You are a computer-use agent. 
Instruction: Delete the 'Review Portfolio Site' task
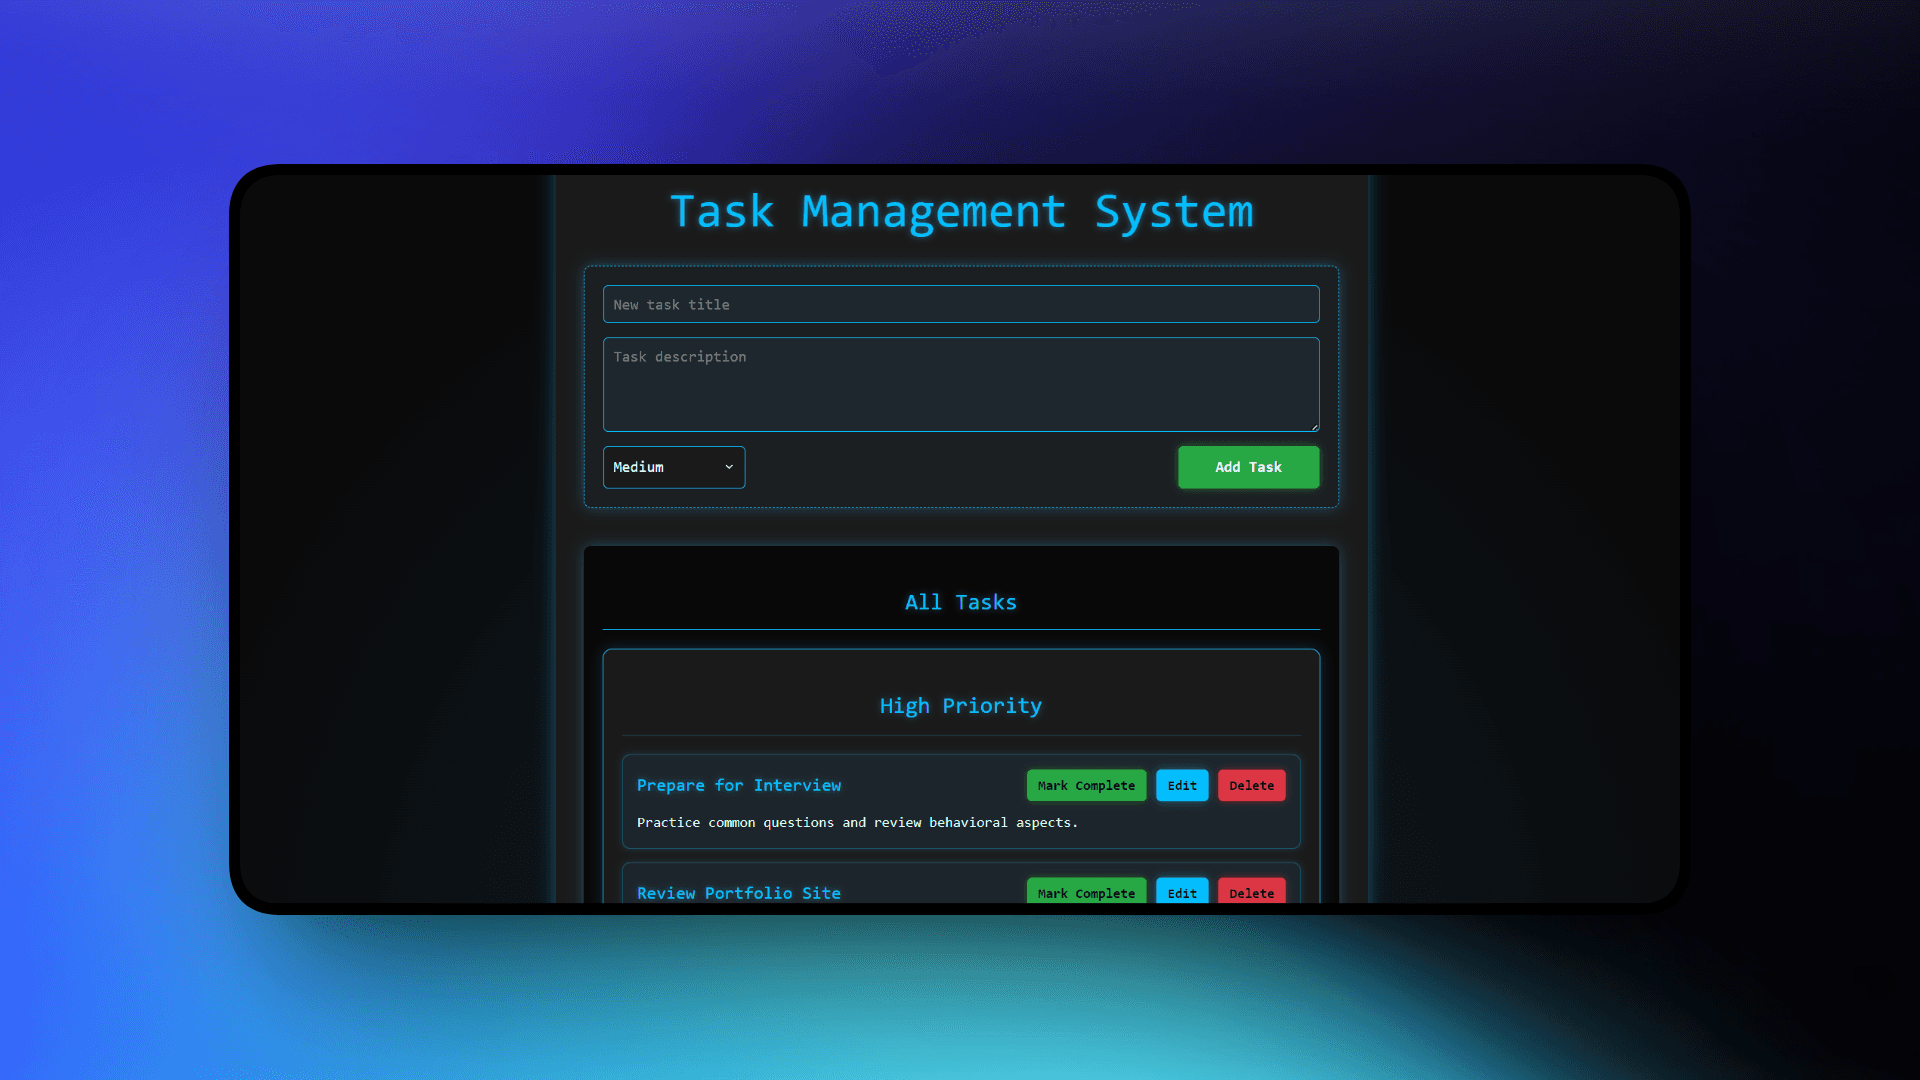click(1251, 892)
